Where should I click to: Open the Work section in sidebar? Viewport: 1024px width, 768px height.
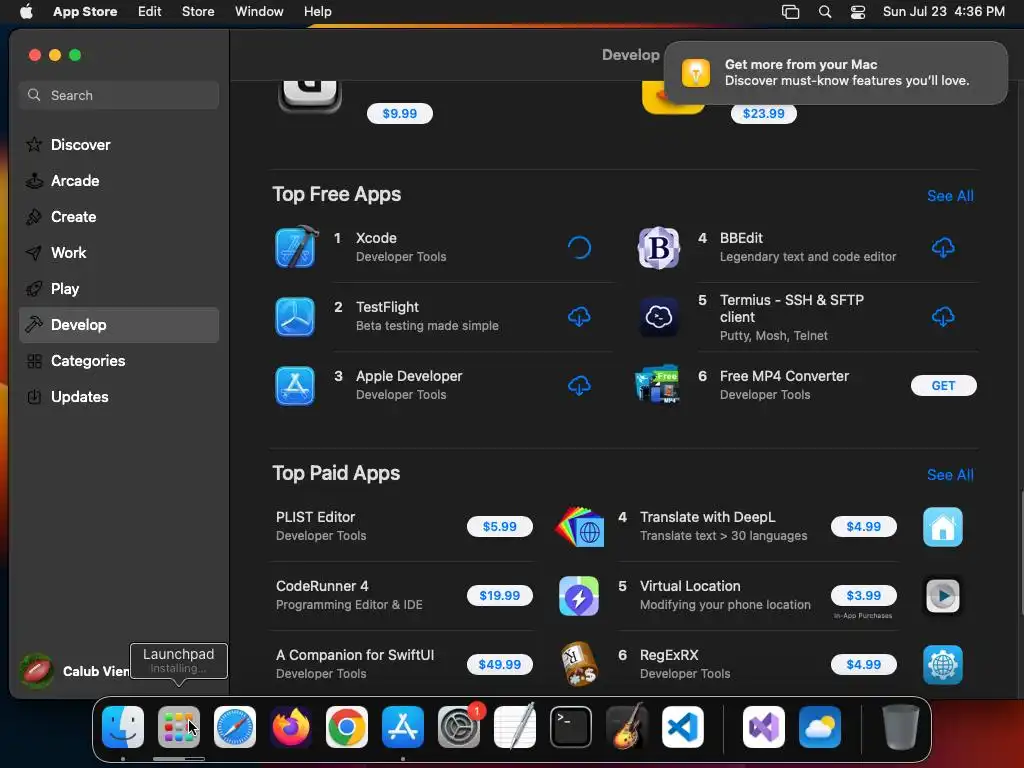tap(119, 253)
